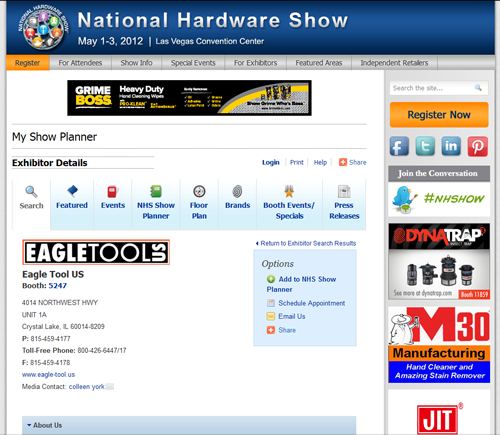Select the Search magnifying glass tab icon
The image size is (500, 435).
[x=31, y=192]
